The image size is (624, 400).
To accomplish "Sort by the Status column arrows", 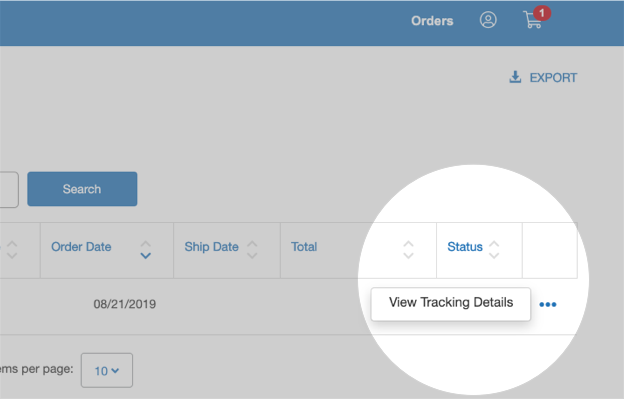I will [494, 249].
